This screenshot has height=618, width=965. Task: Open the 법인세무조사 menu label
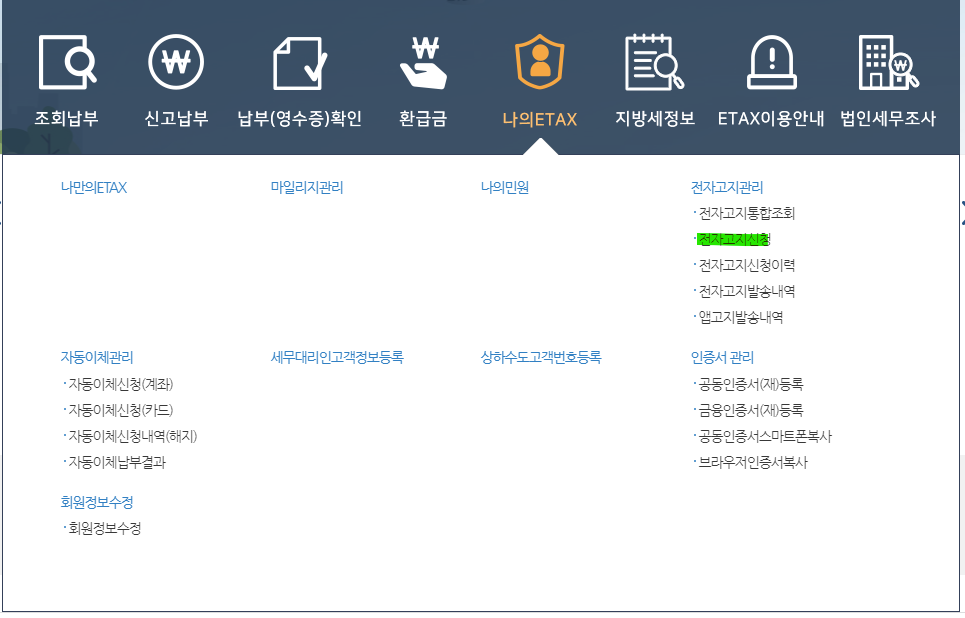[x=888, y=118]
